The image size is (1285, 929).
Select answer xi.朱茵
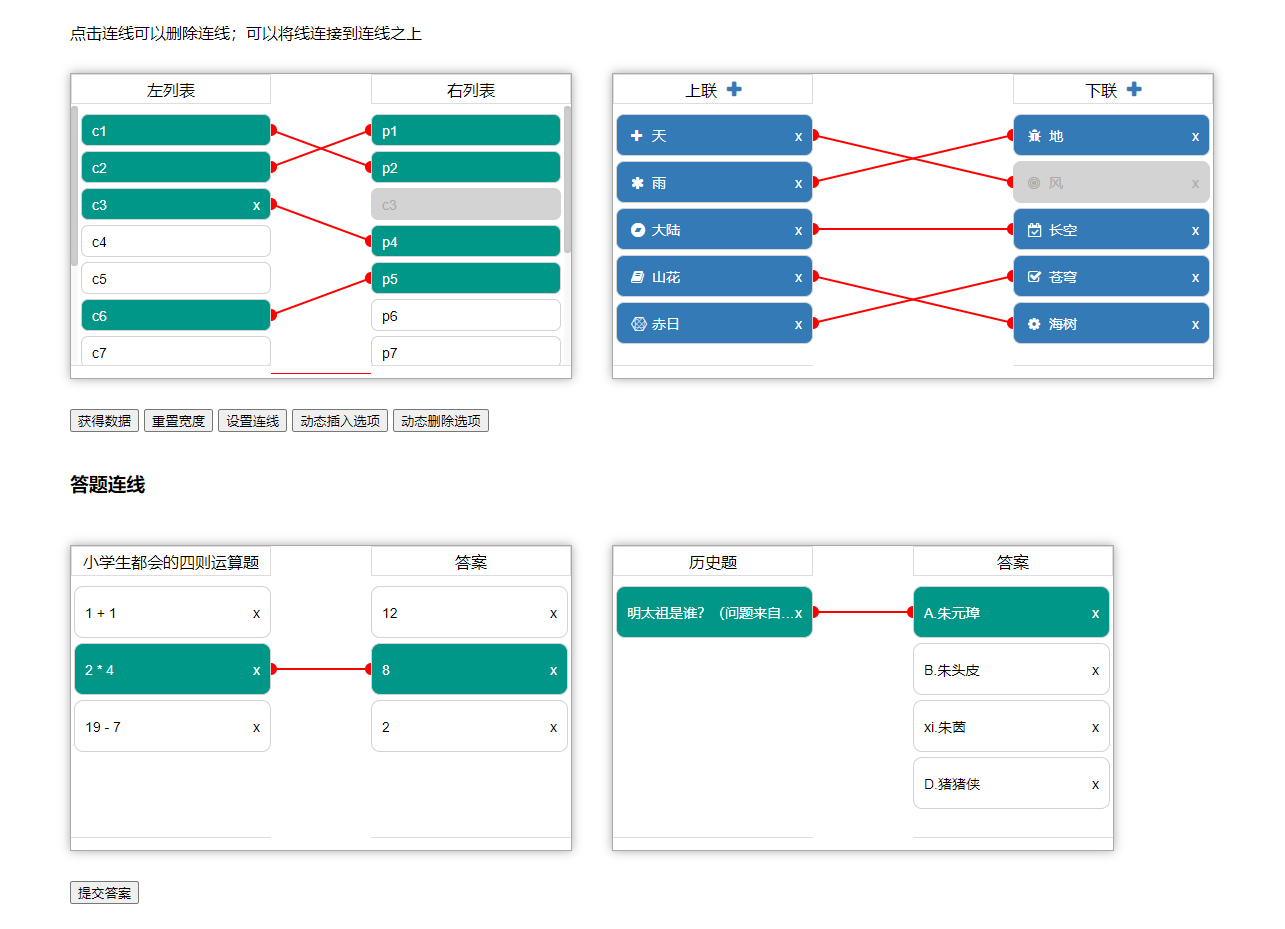click(x=1011, y=727)
